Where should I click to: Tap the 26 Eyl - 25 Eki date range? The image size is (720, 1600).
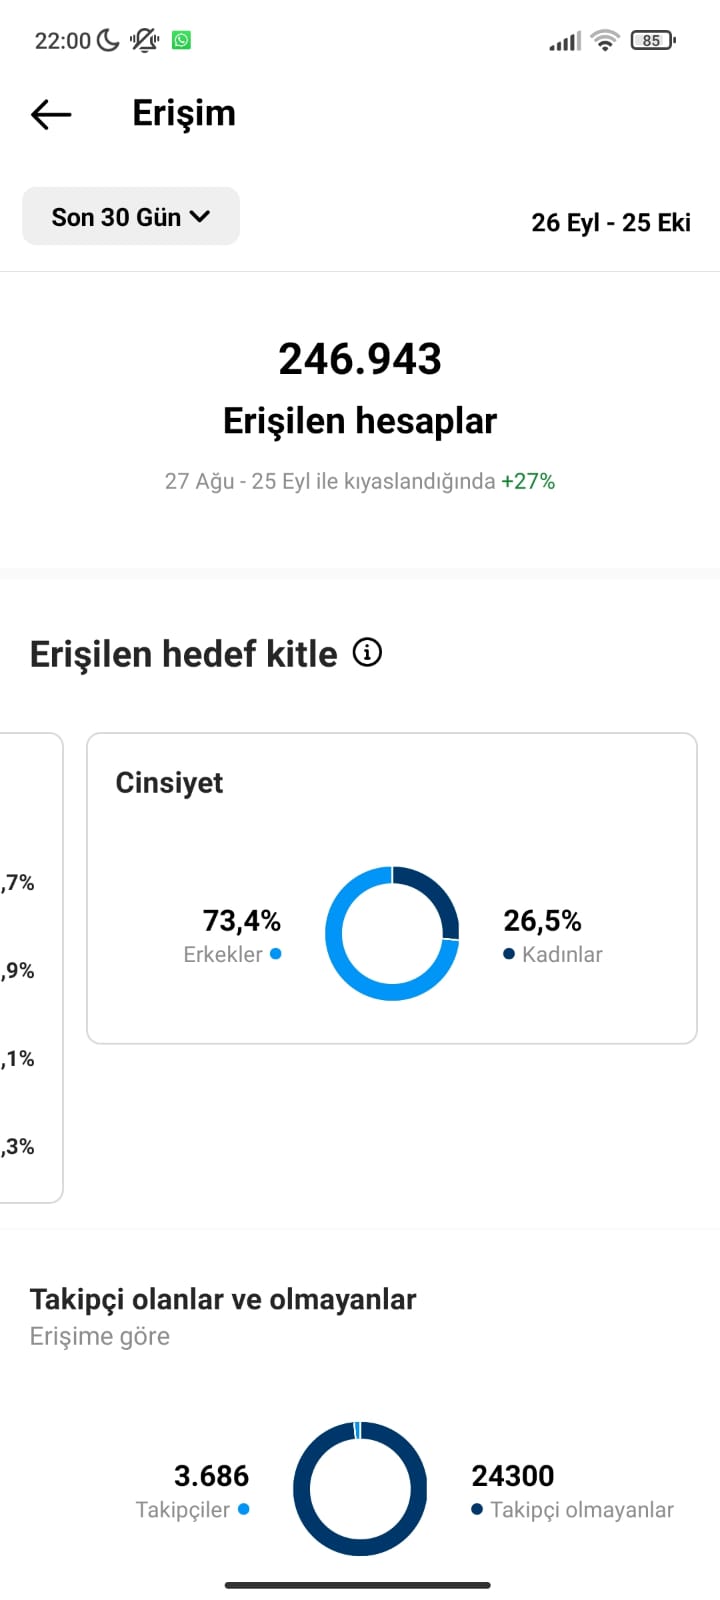coord(611,222)
